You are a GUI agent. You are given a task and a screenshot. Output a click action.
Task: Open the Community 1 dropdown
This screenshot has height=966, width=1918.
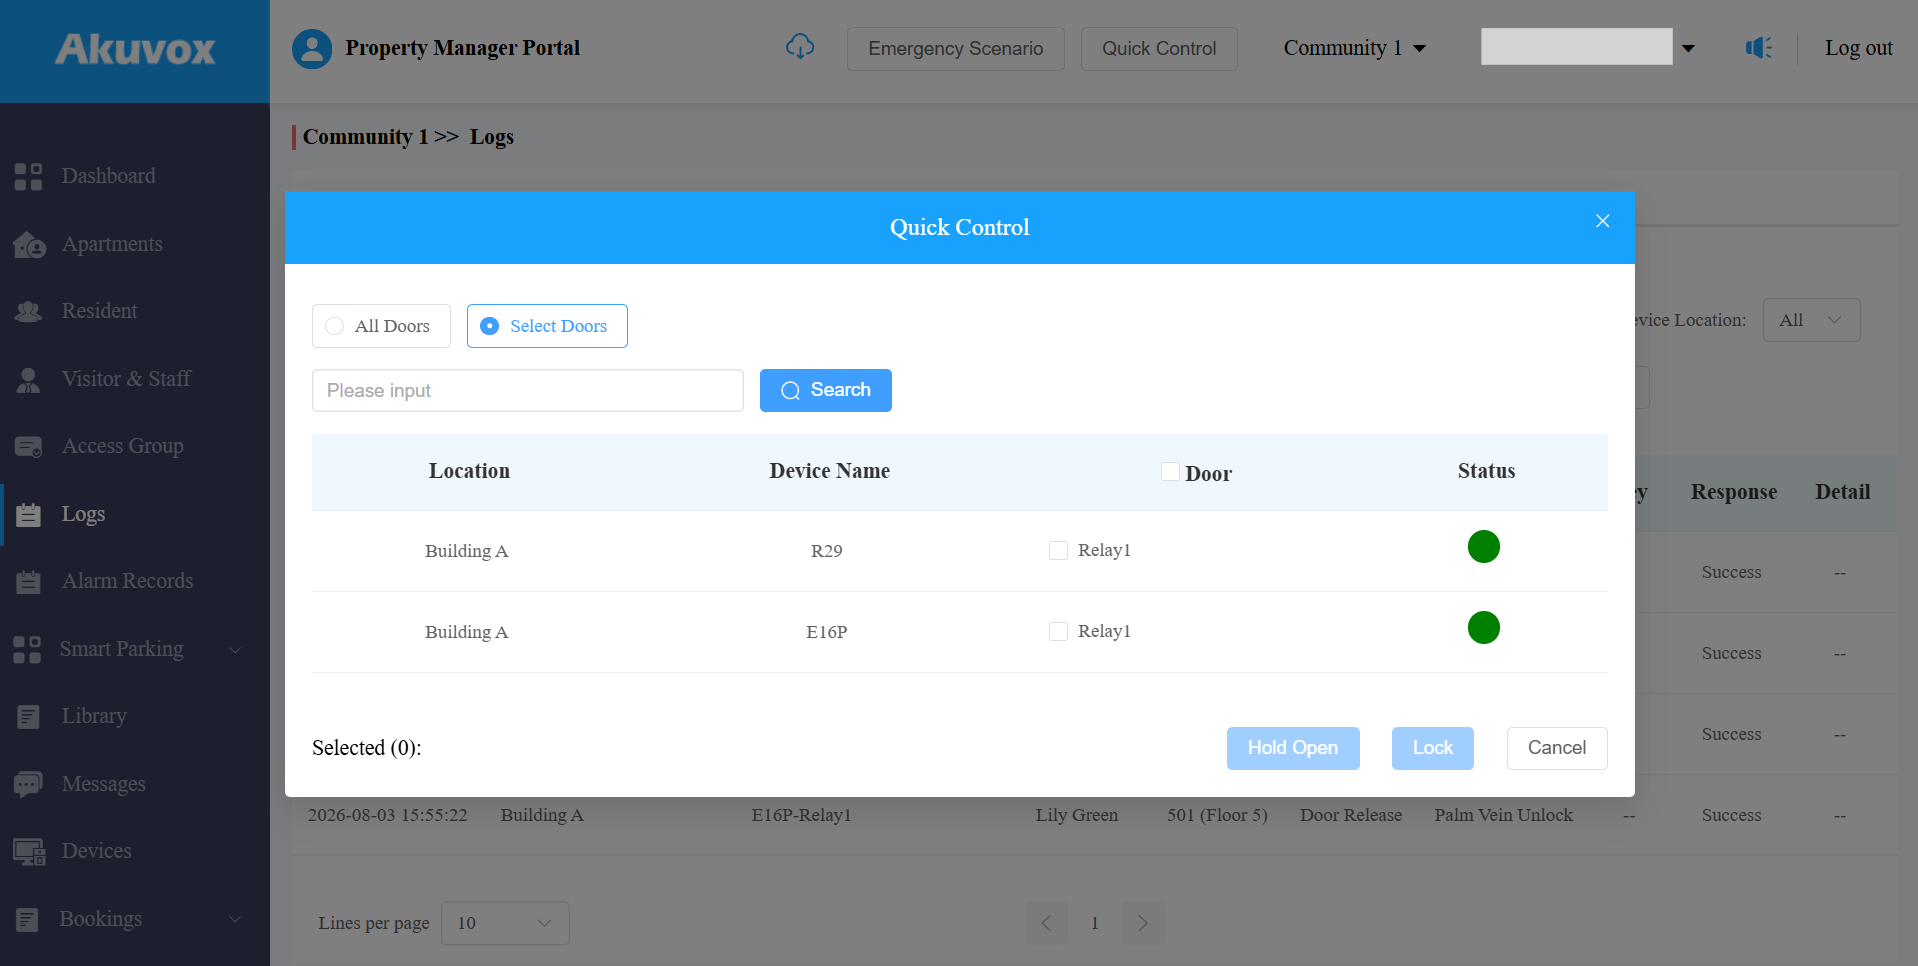coord(1354,48)
